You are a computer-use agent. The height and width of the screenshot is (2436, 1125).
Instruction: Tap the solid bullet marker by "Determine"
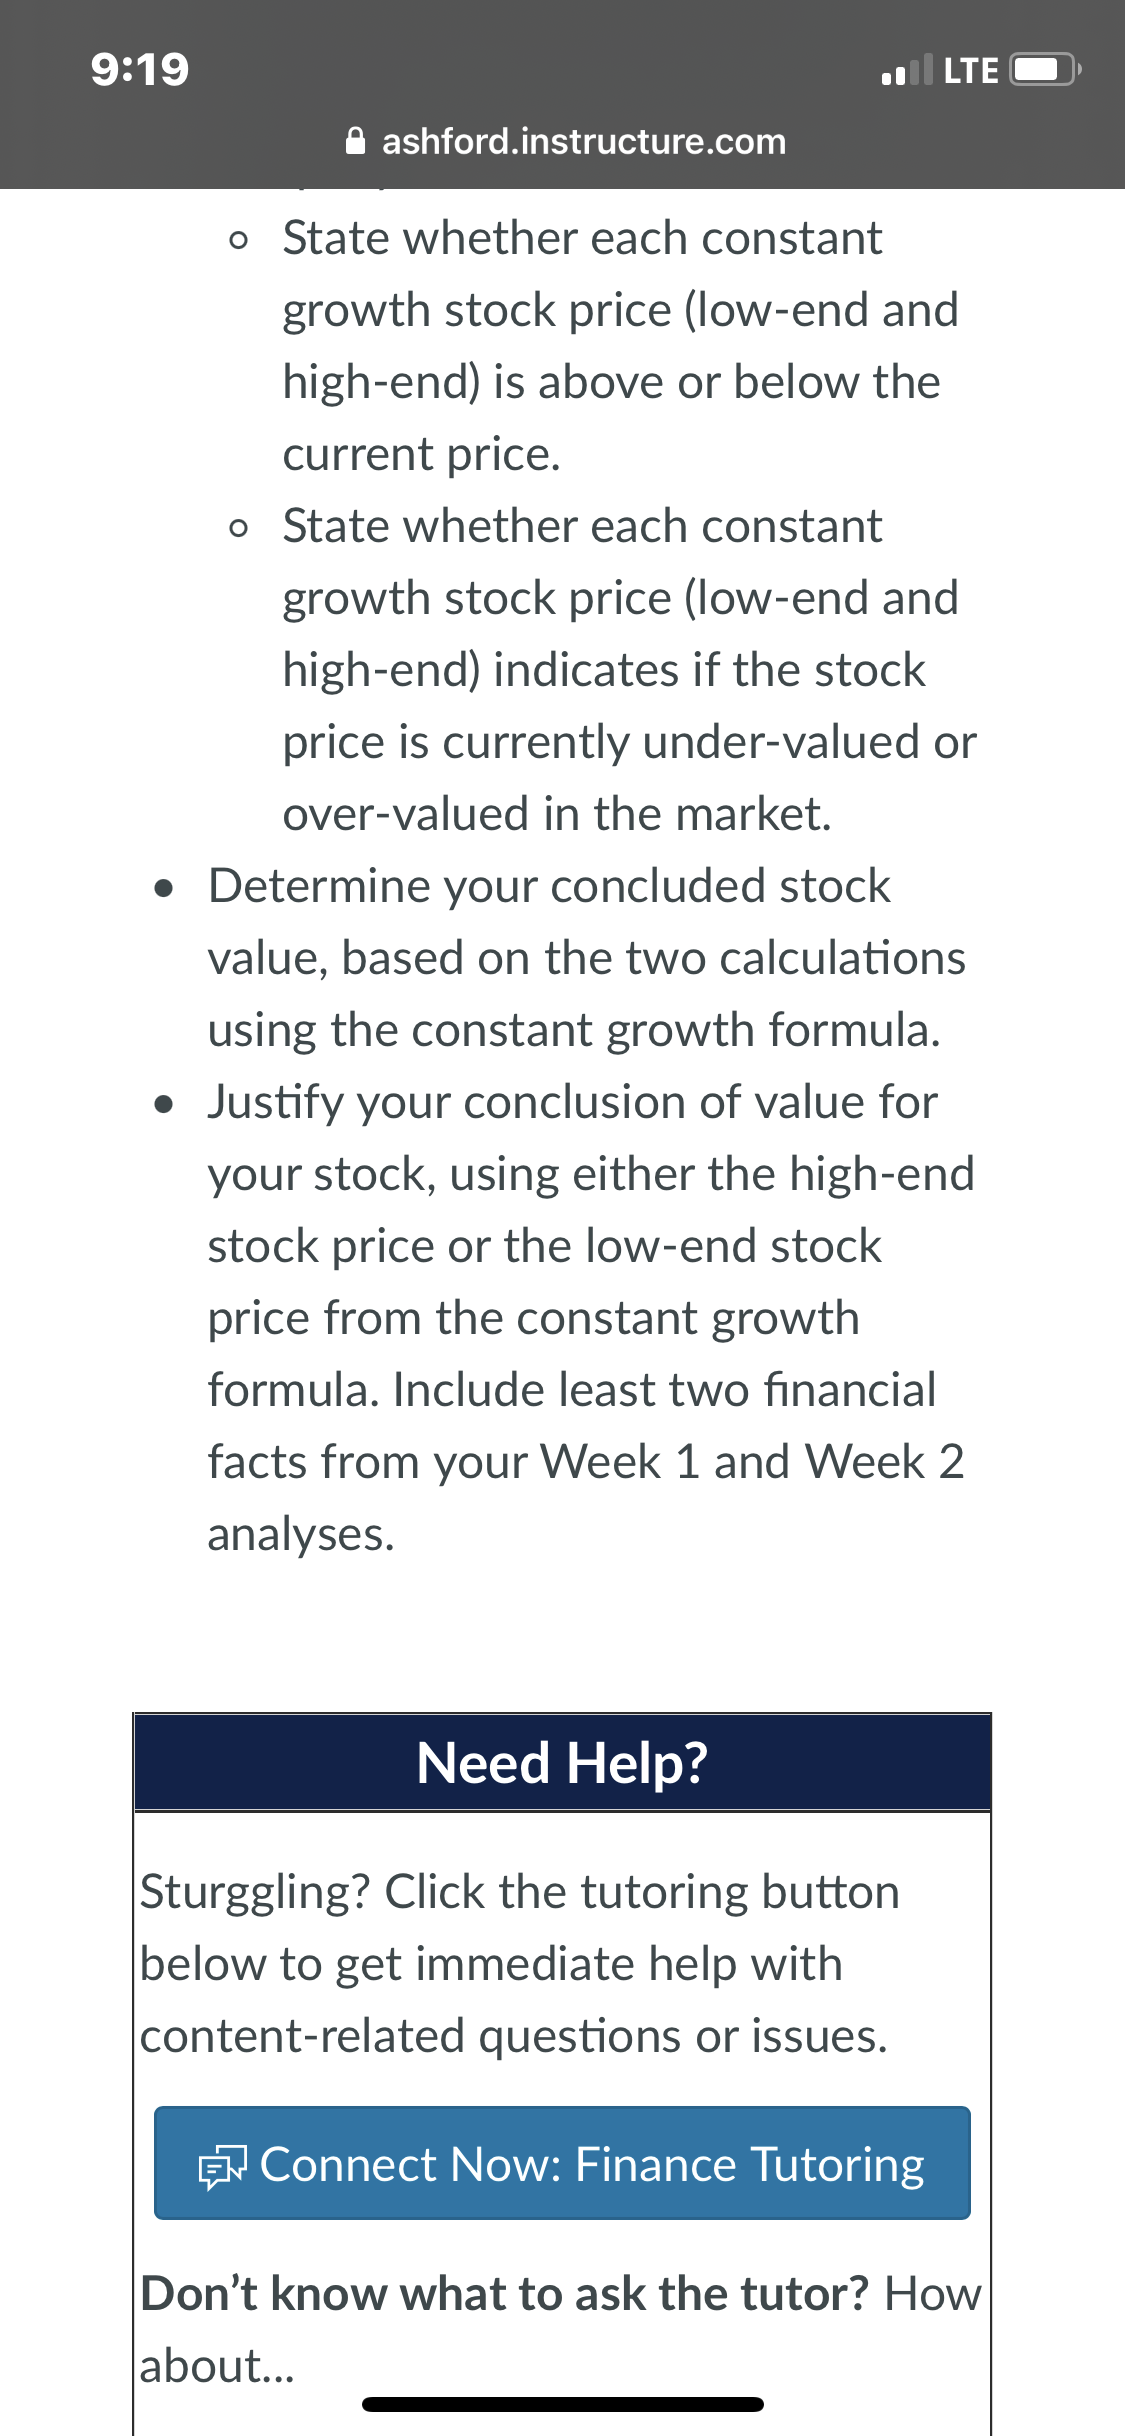(164, 888)
